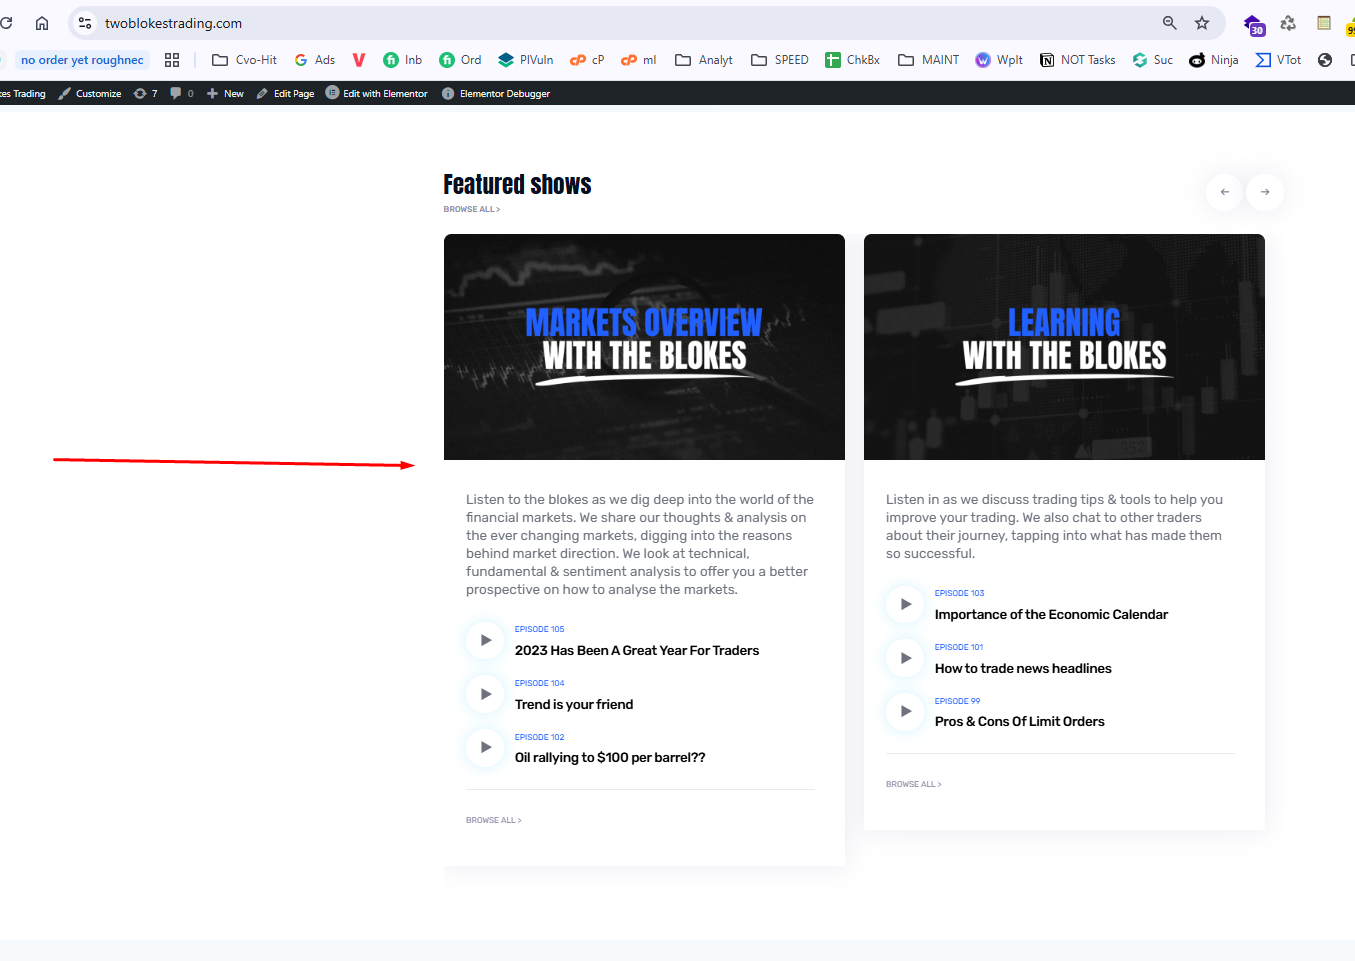Open the Google Ads bookmark

(x=315, y=60)
